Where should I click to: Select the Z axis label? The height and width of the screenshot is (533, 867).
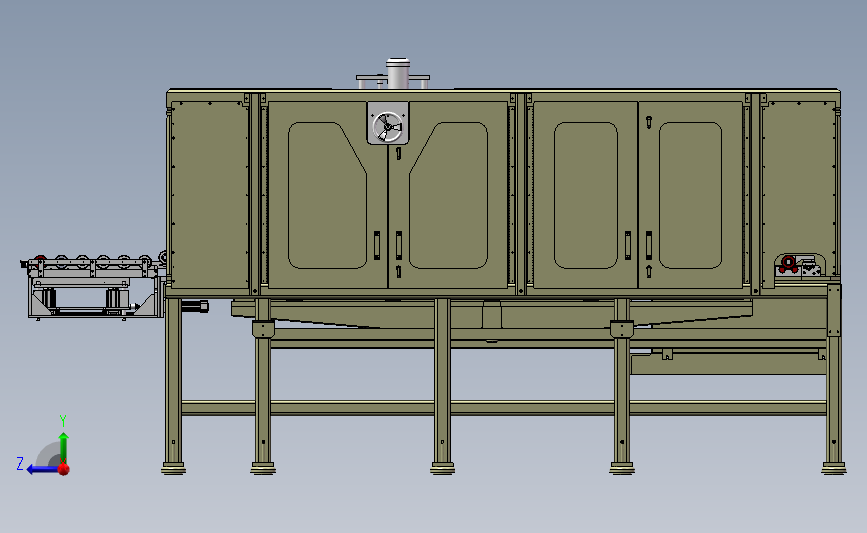[x=20, y=463]
